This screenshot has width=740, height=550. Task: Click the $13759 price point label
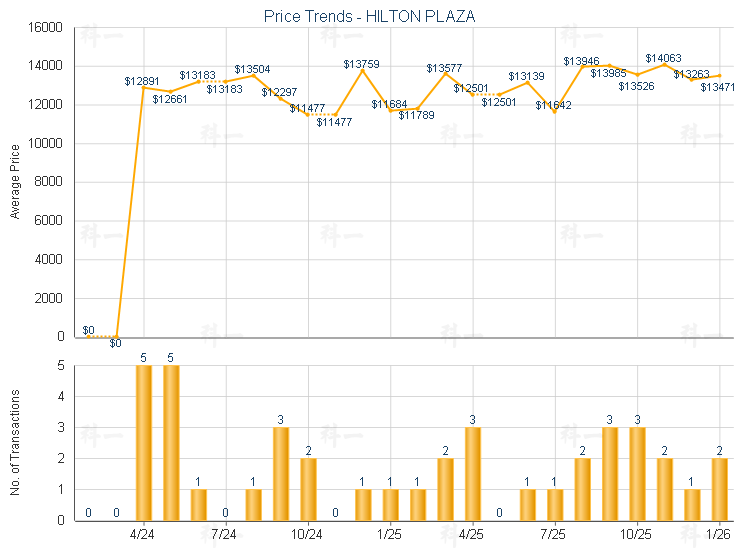(361, 64)
